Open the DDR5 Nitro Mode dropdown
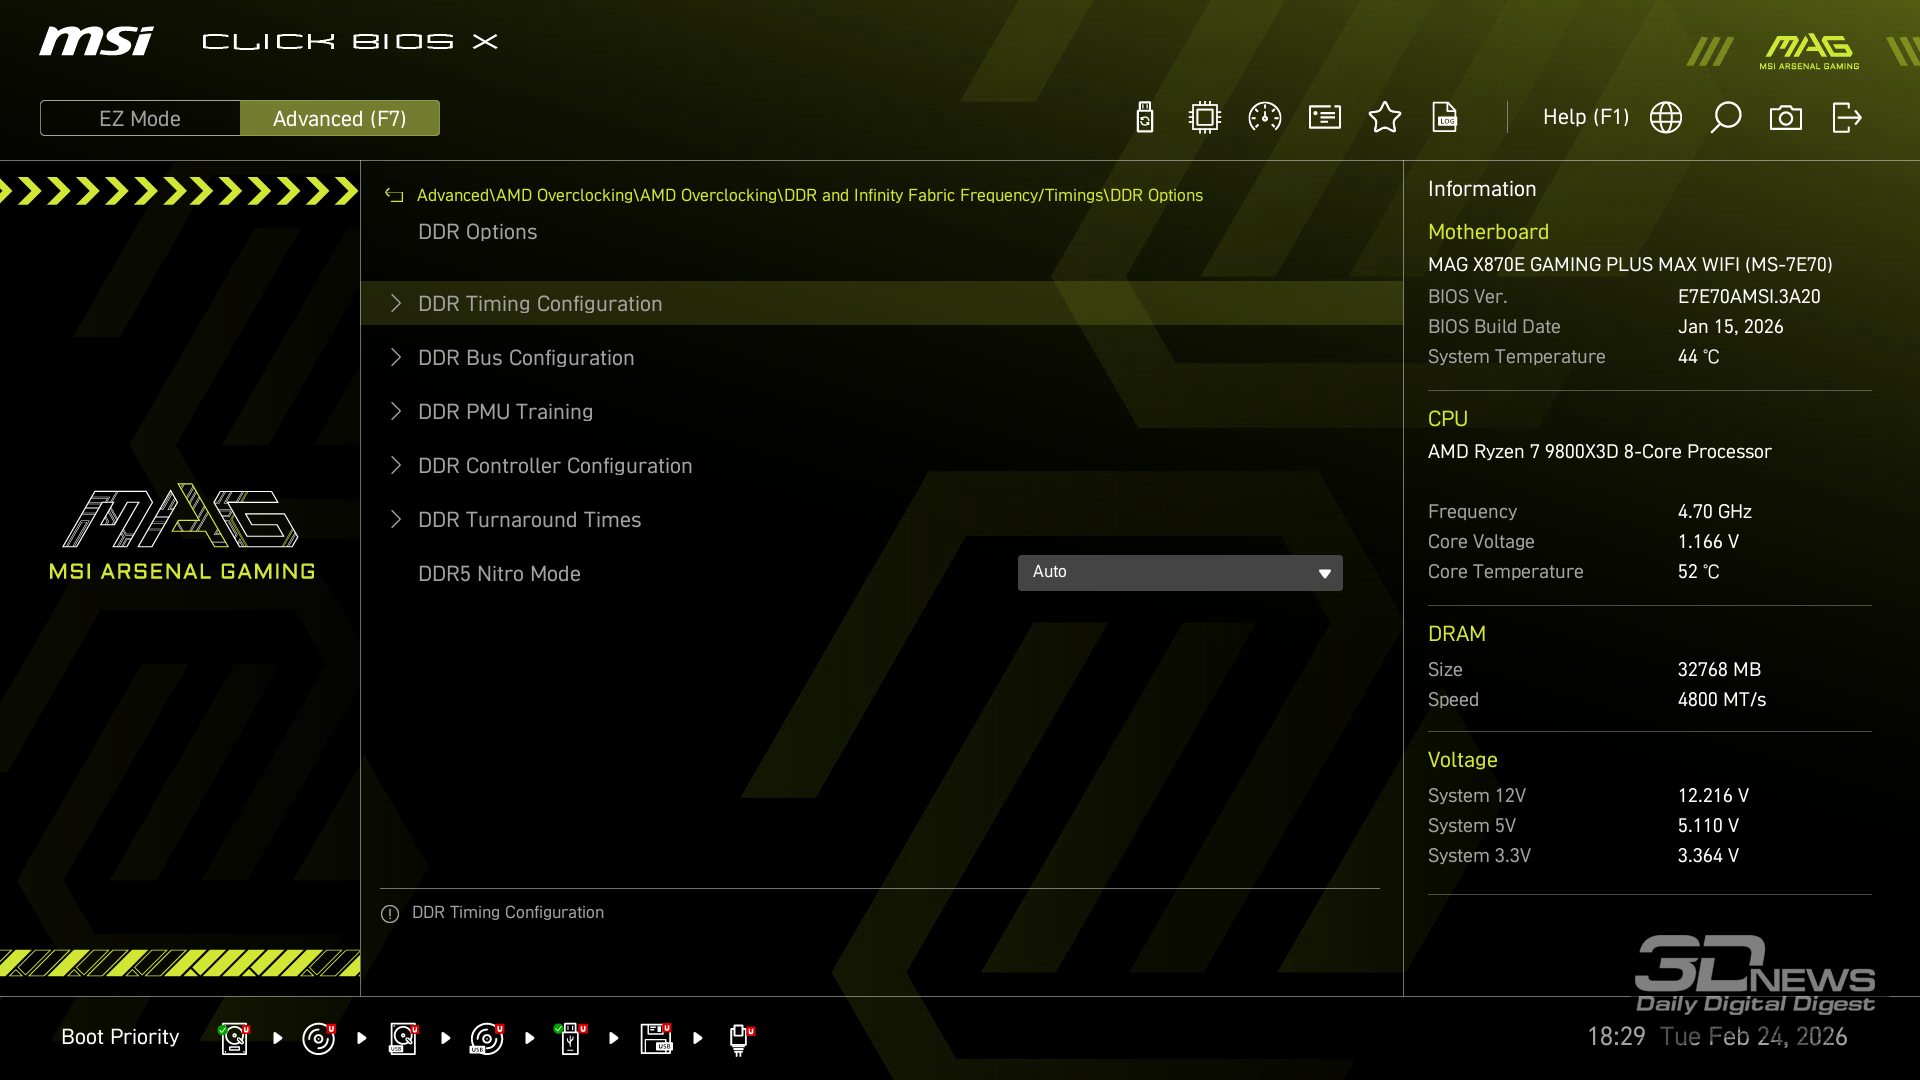This screenshot has width=1920, height=1080. pos(1180,573)
